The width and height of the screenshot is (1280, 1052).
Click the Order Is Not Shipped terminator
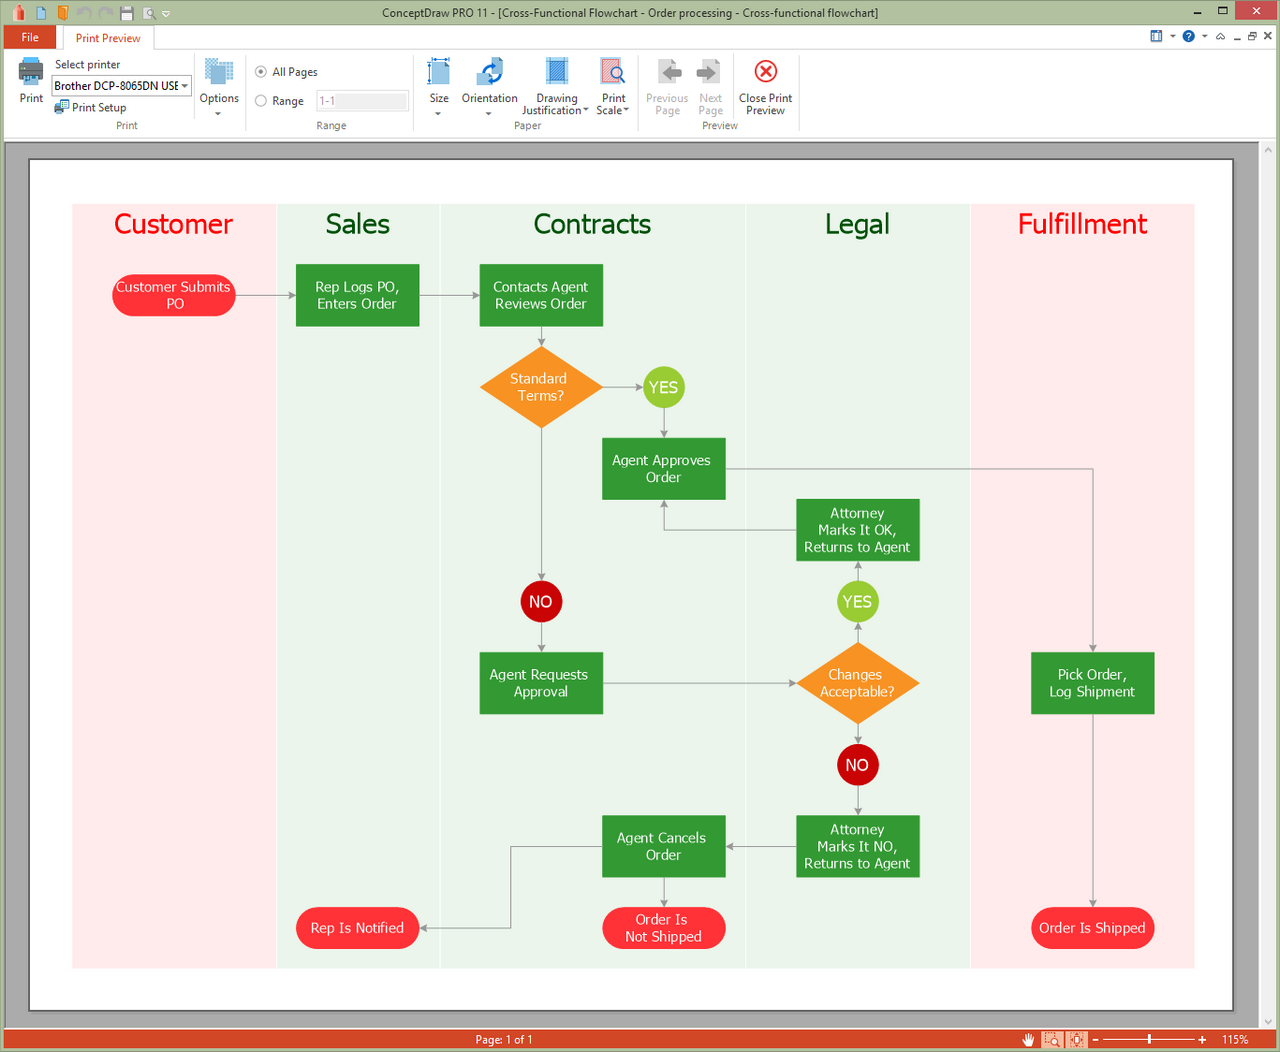click(663, 928)
